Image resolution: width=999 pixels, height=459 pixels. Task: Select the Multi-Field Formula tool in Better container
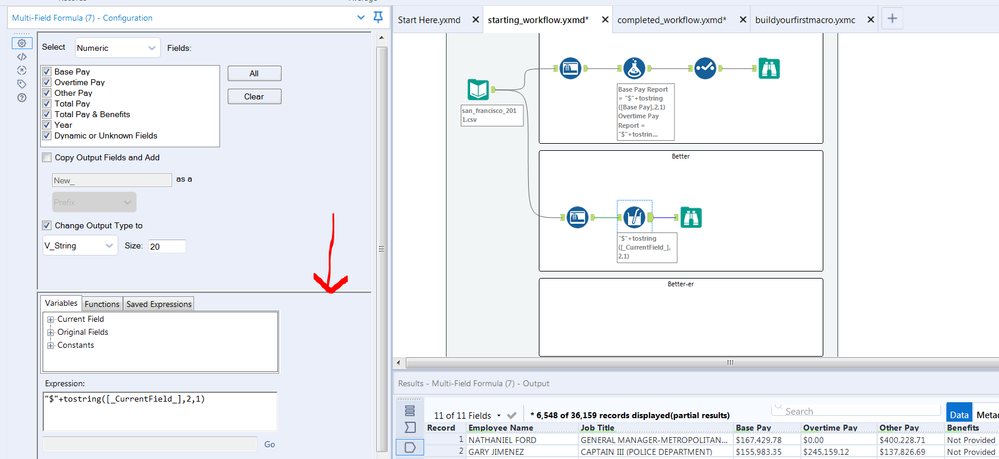pos(635,218)
